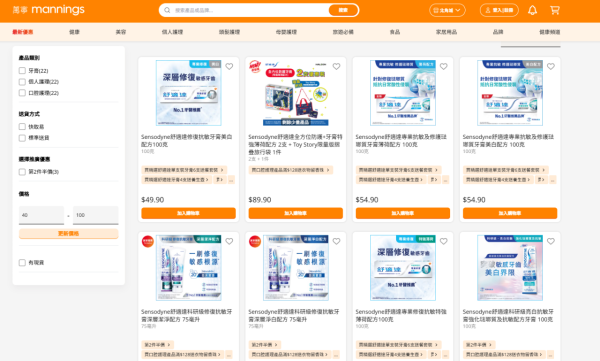Click the login/register user icon button

pos(499,10)
